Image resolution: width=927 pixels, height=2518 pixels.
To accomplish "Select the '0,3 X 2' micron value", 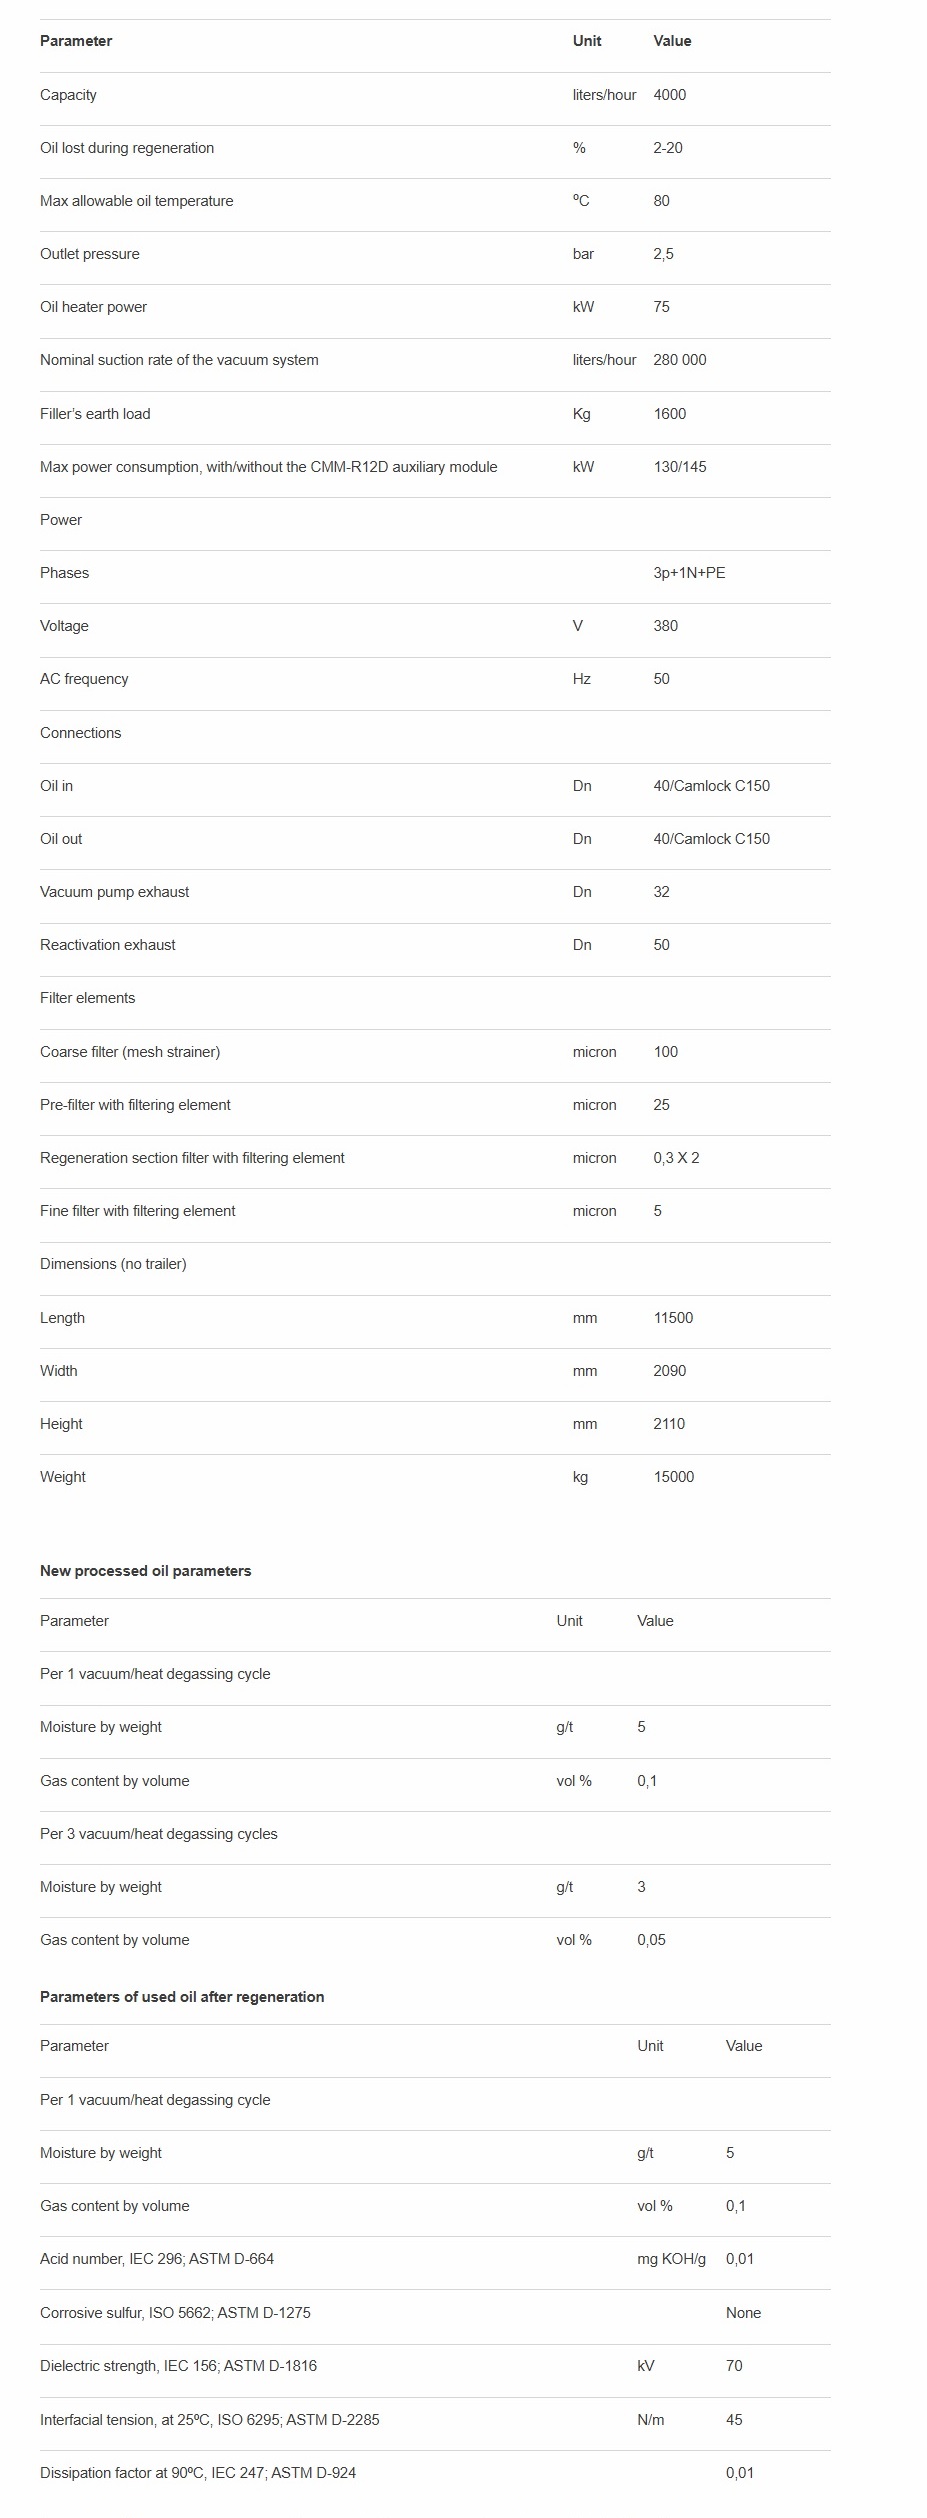I will [x=676, y=1158].
